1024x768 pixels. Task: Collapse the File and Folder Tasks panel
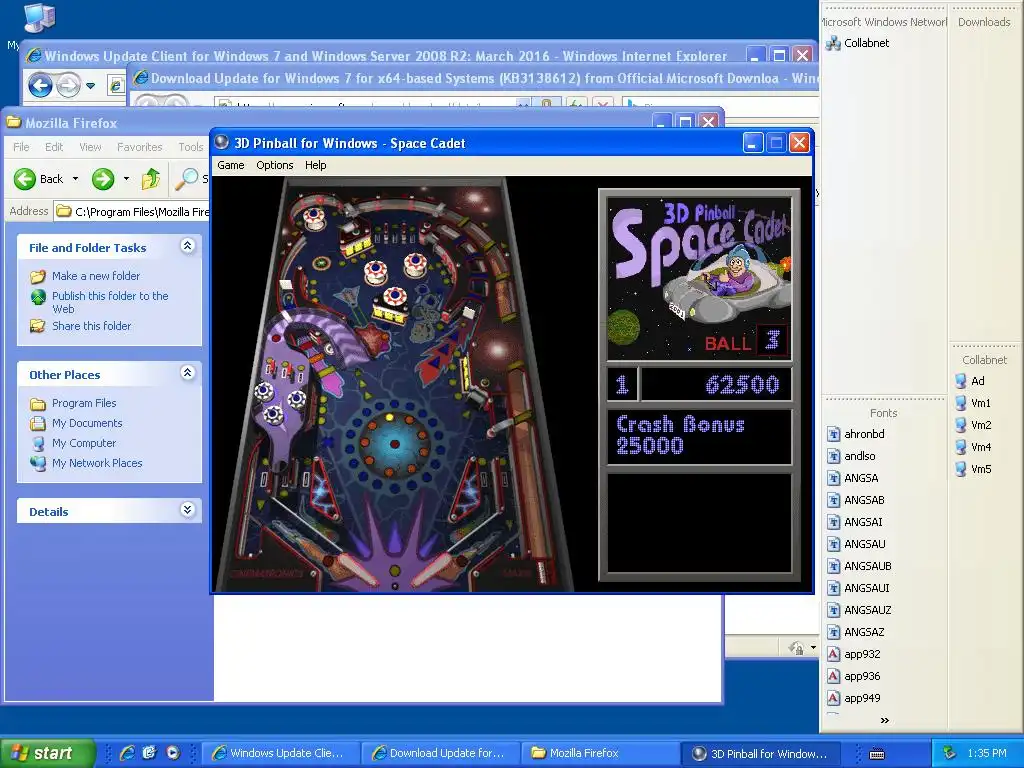[187, 246]
